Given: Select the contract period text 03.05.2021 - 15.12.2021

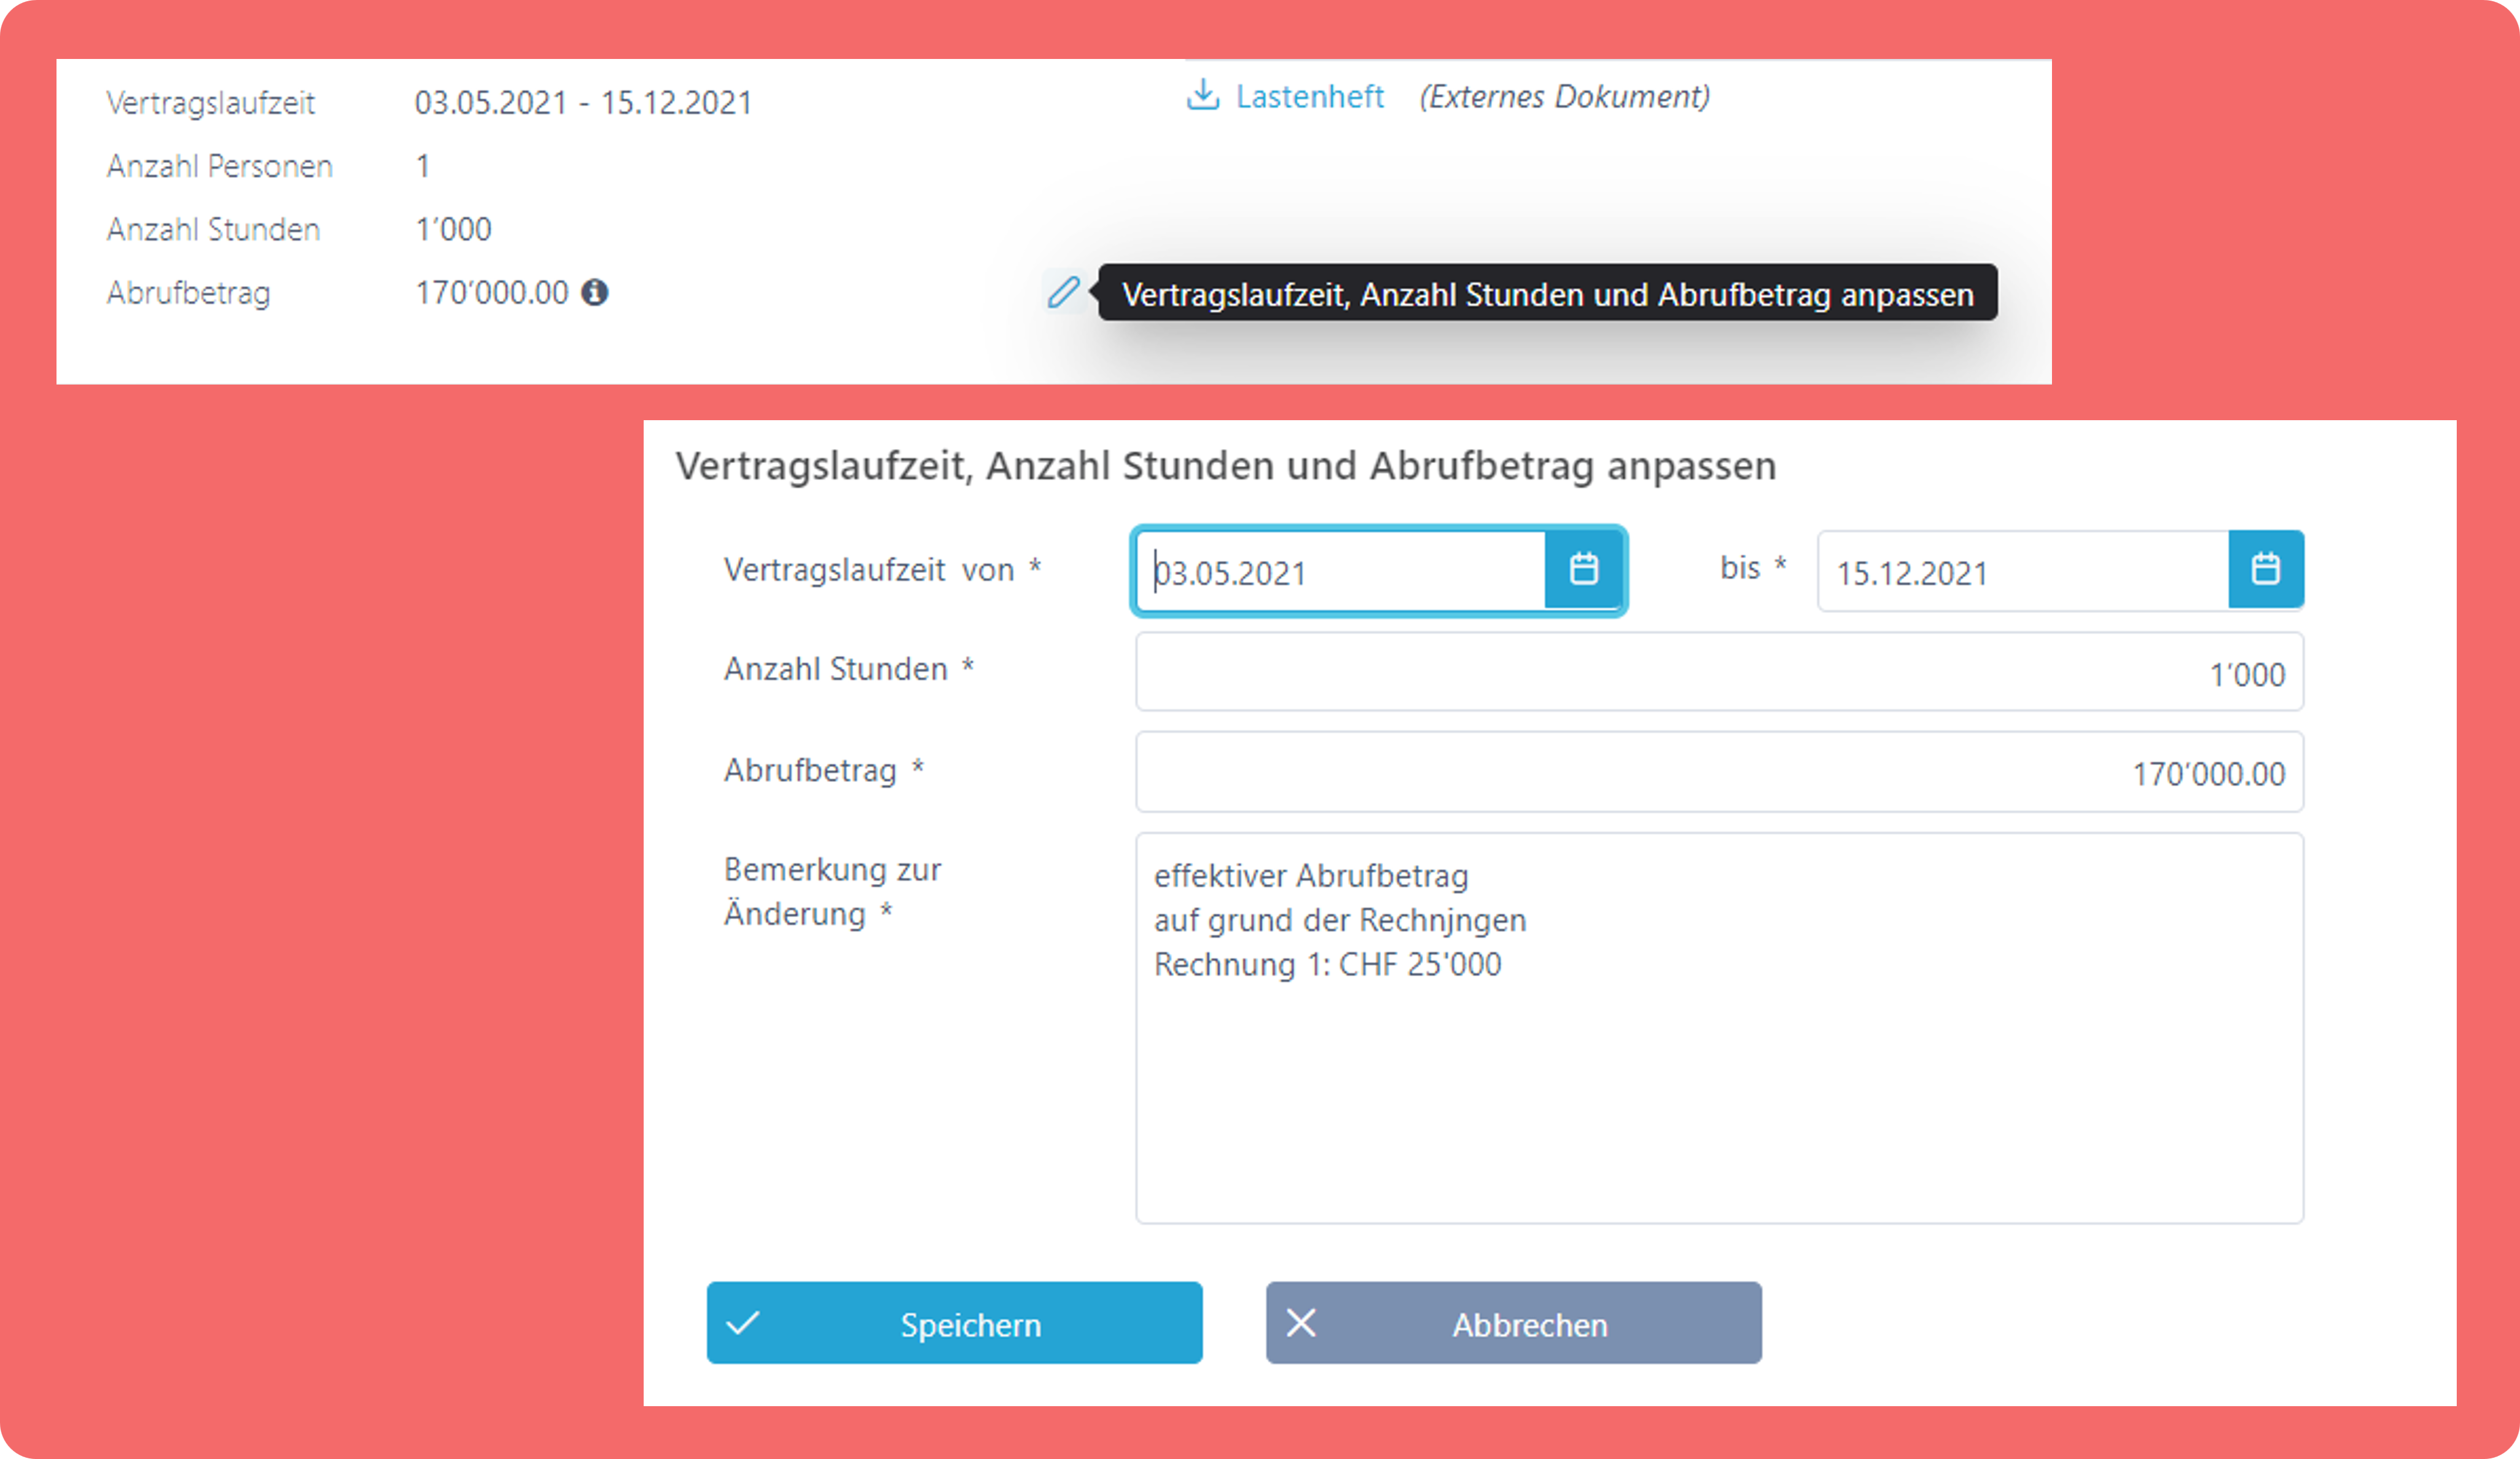Looking at the screenshot, I should (583, 102).
